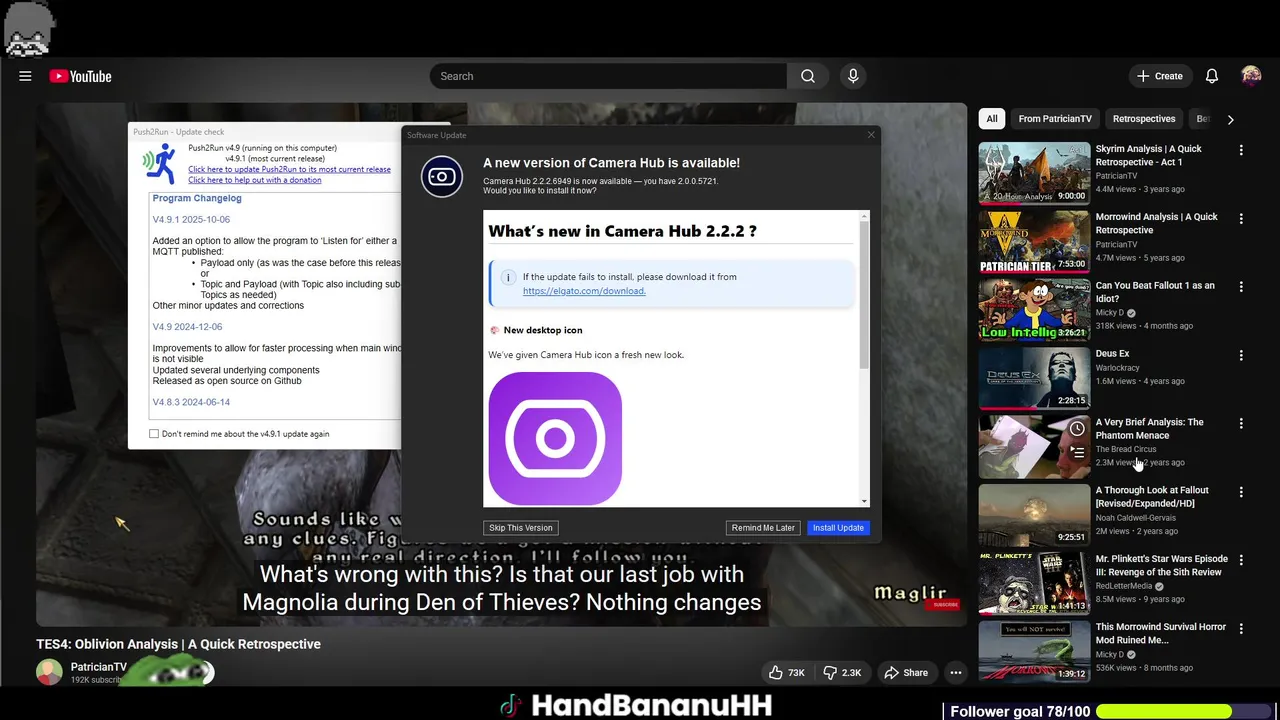Click the link to update Push2Run
The image size is (1280, 720).
[x=289, y=169]
